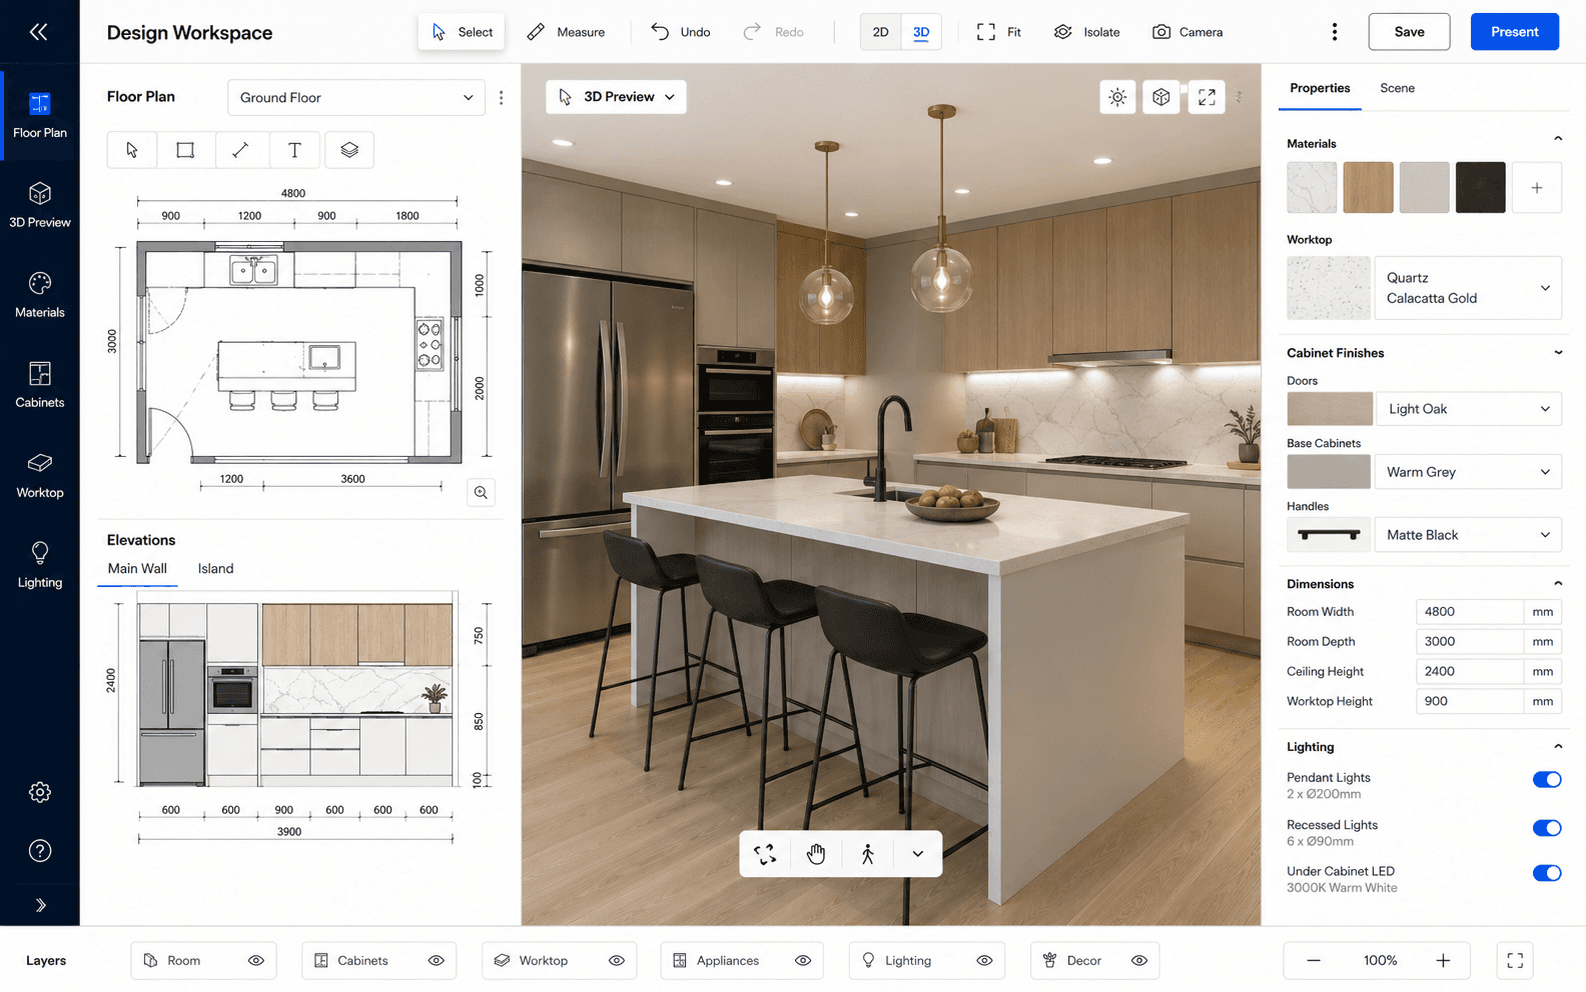
Task: Hide the Appliances layer
Action: (x=803, y=961)
